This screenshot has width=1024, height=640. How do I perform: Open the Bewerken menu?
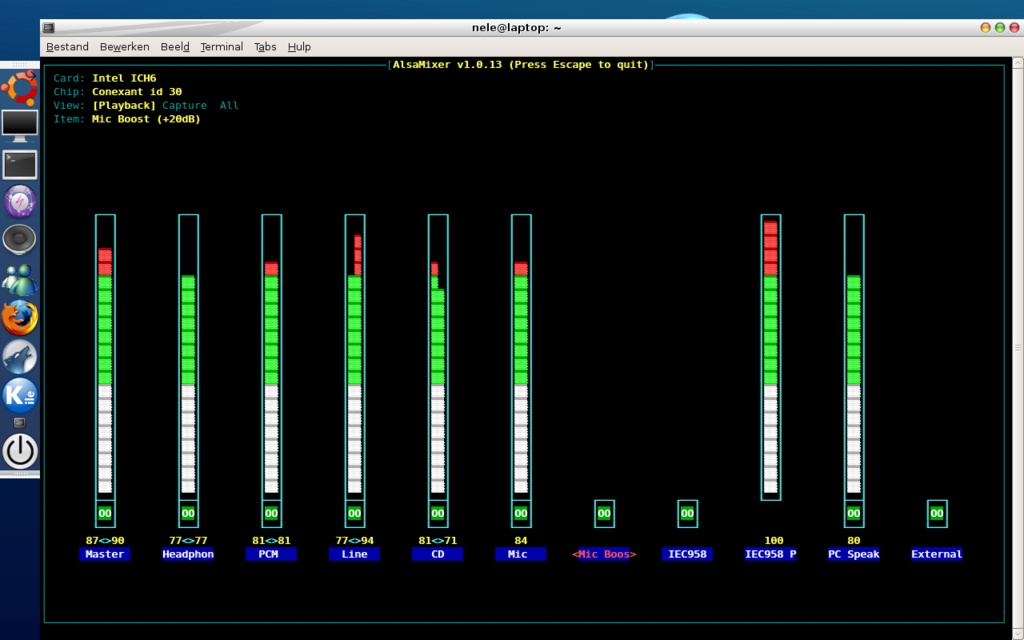click(124, 47)
